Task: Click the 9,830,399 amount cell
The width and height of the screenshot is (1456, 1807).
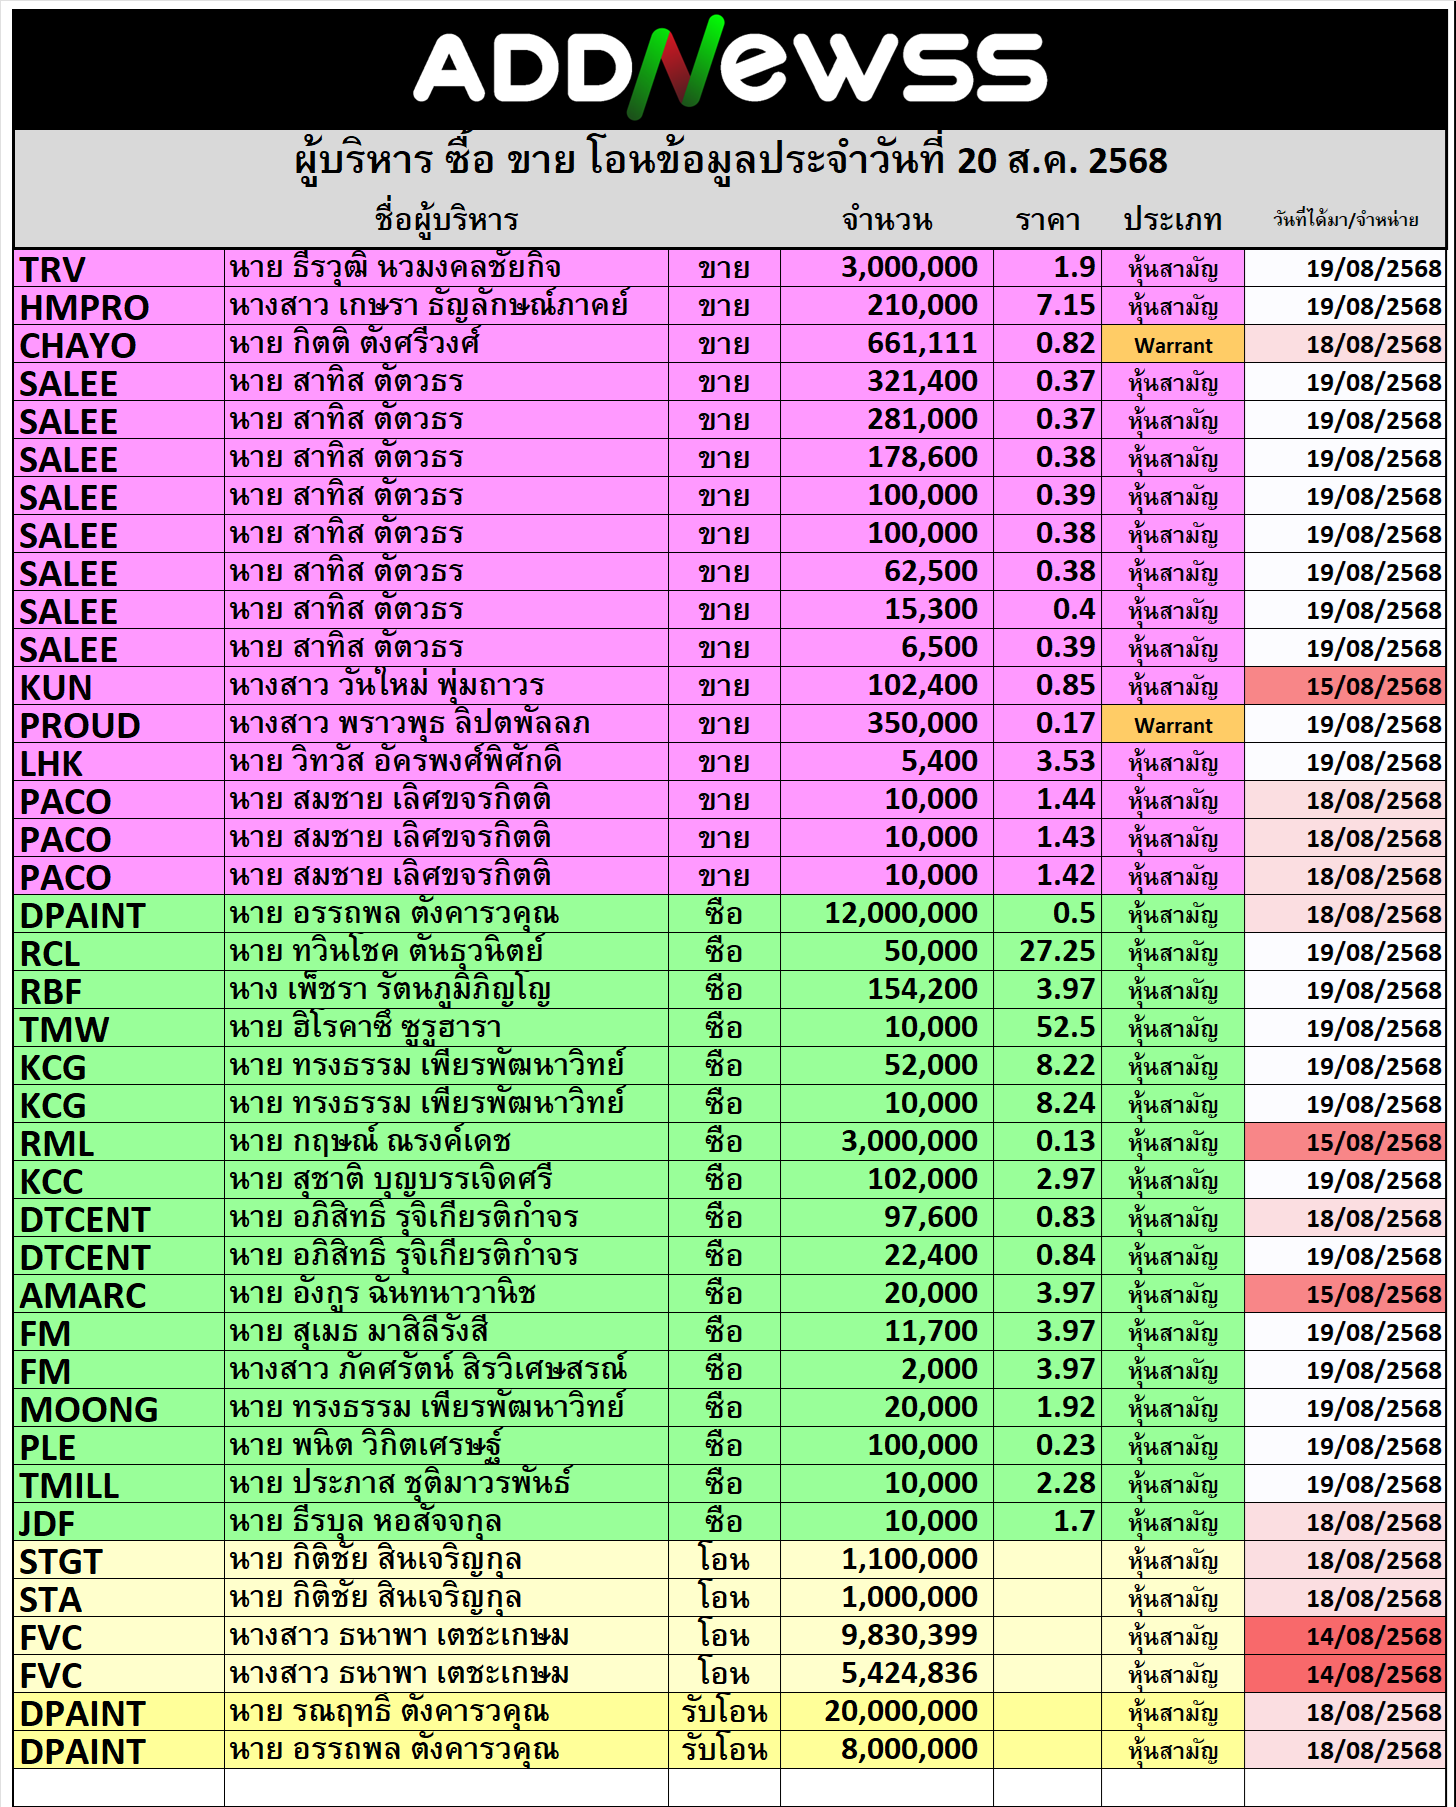Action: point(887,1636)
